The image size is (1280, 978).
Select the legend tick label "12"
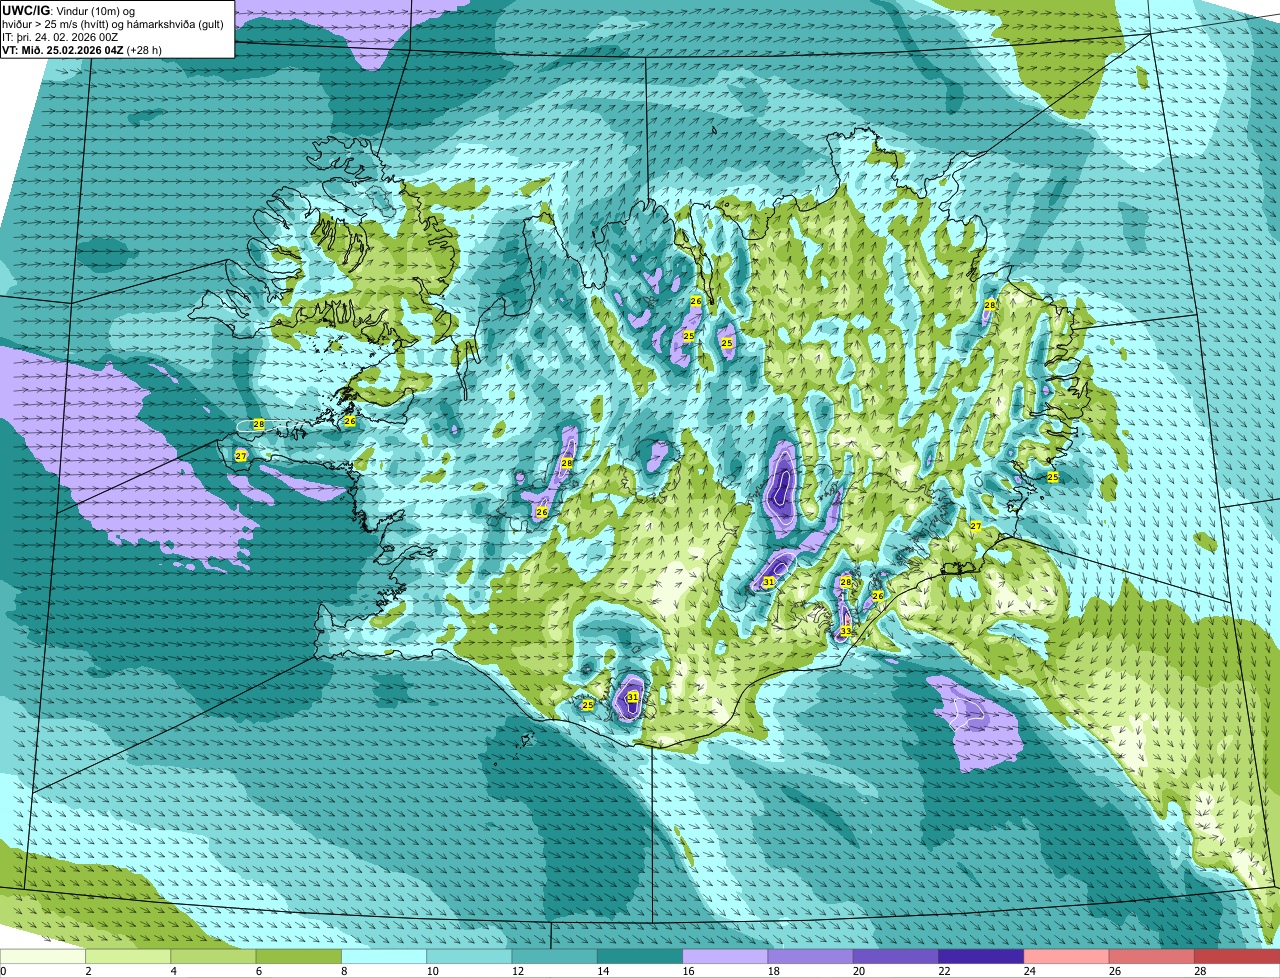(517, 971)
